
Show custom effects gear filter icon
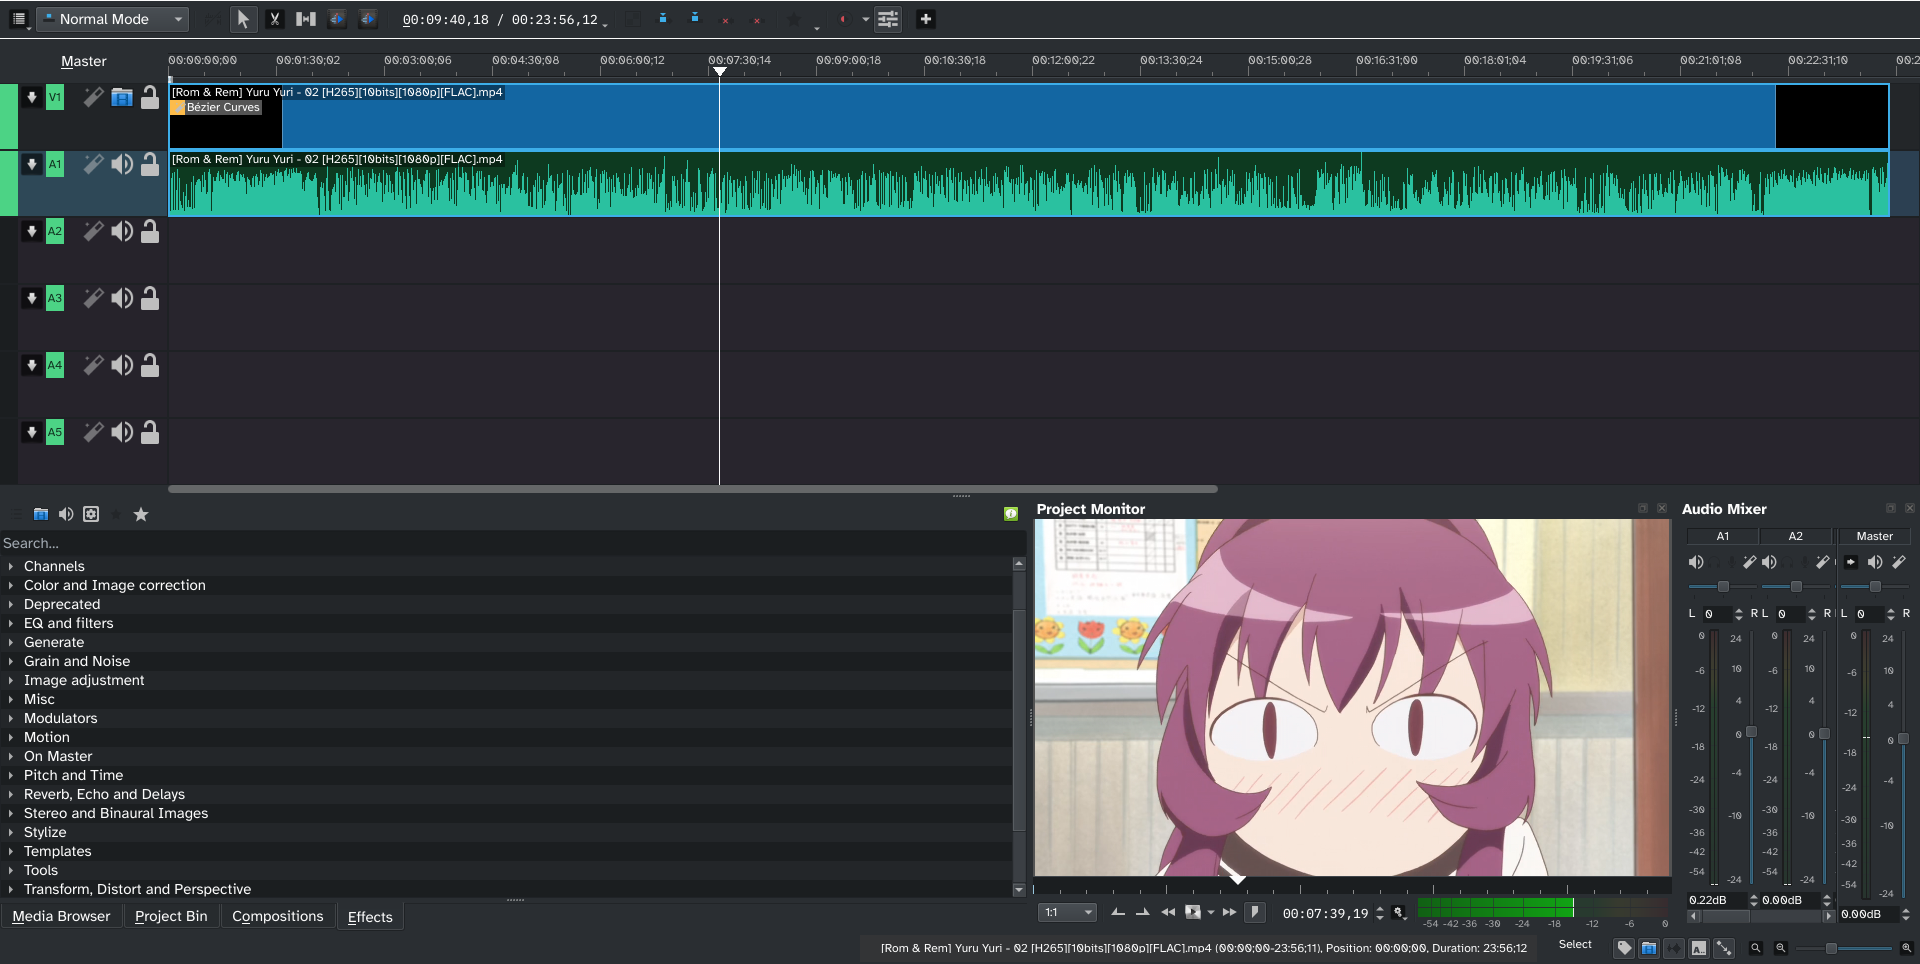pos(91,514)
